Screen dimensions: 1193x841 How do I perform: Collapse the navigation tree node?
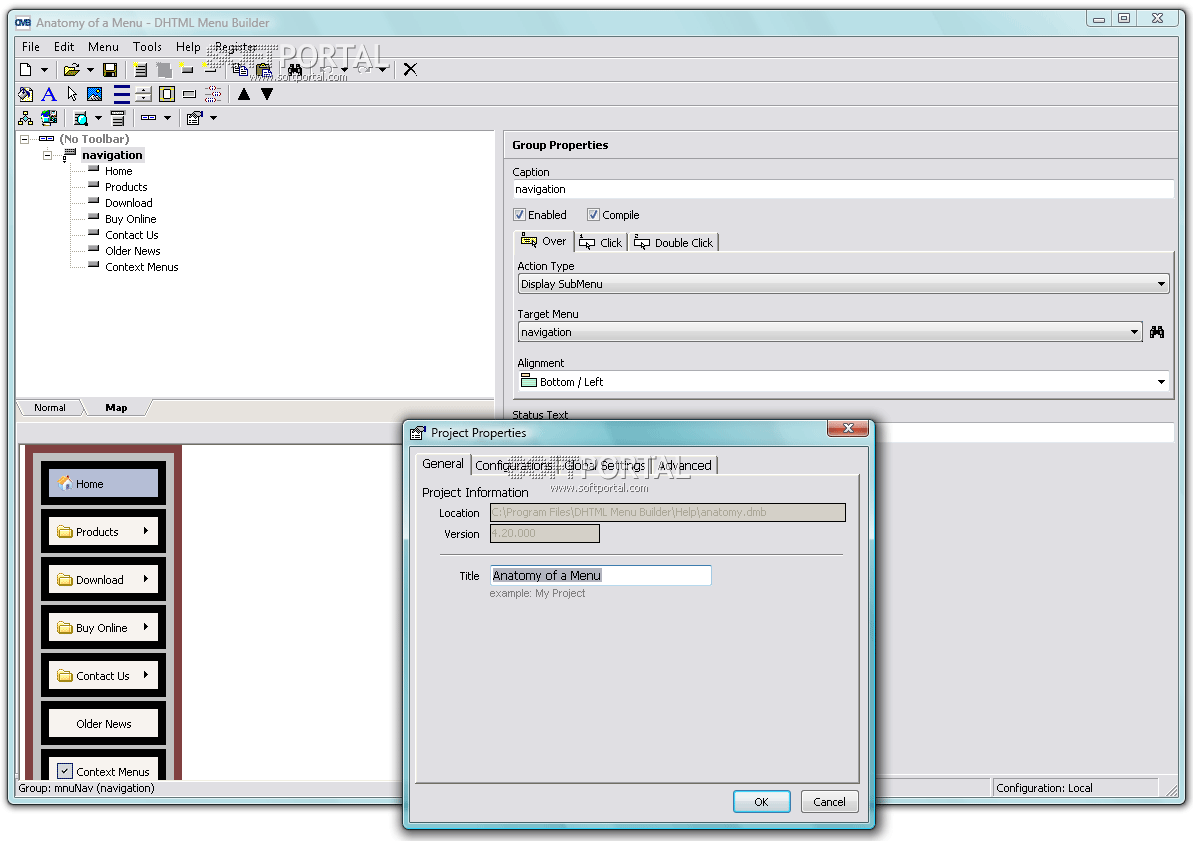coord(47,155)
